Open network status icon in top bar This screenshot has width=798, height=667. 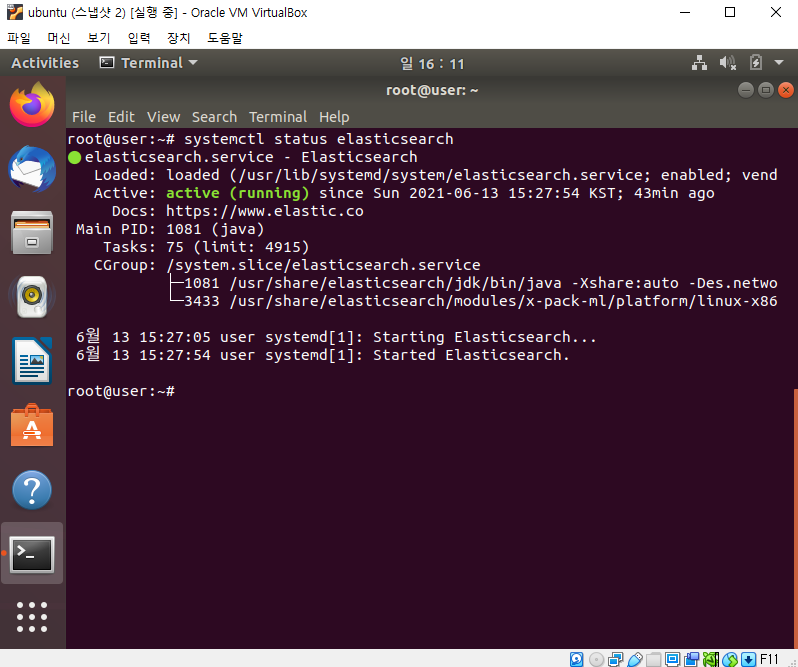699,63
